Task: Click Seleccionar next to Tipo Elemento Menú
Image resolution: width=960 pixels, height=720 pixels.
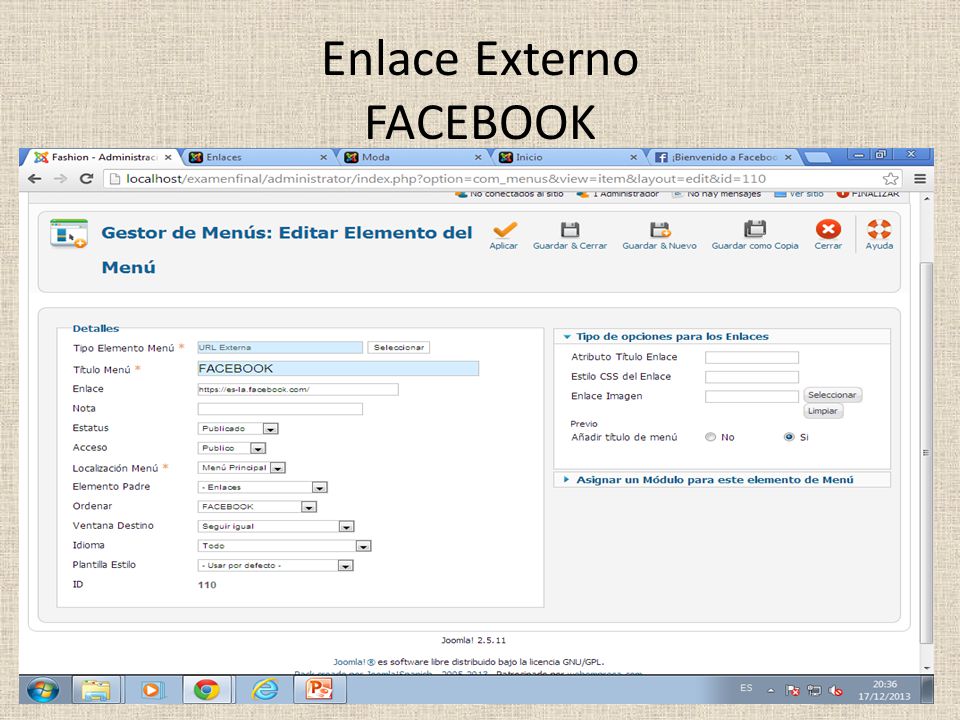Action: [399, 348]
